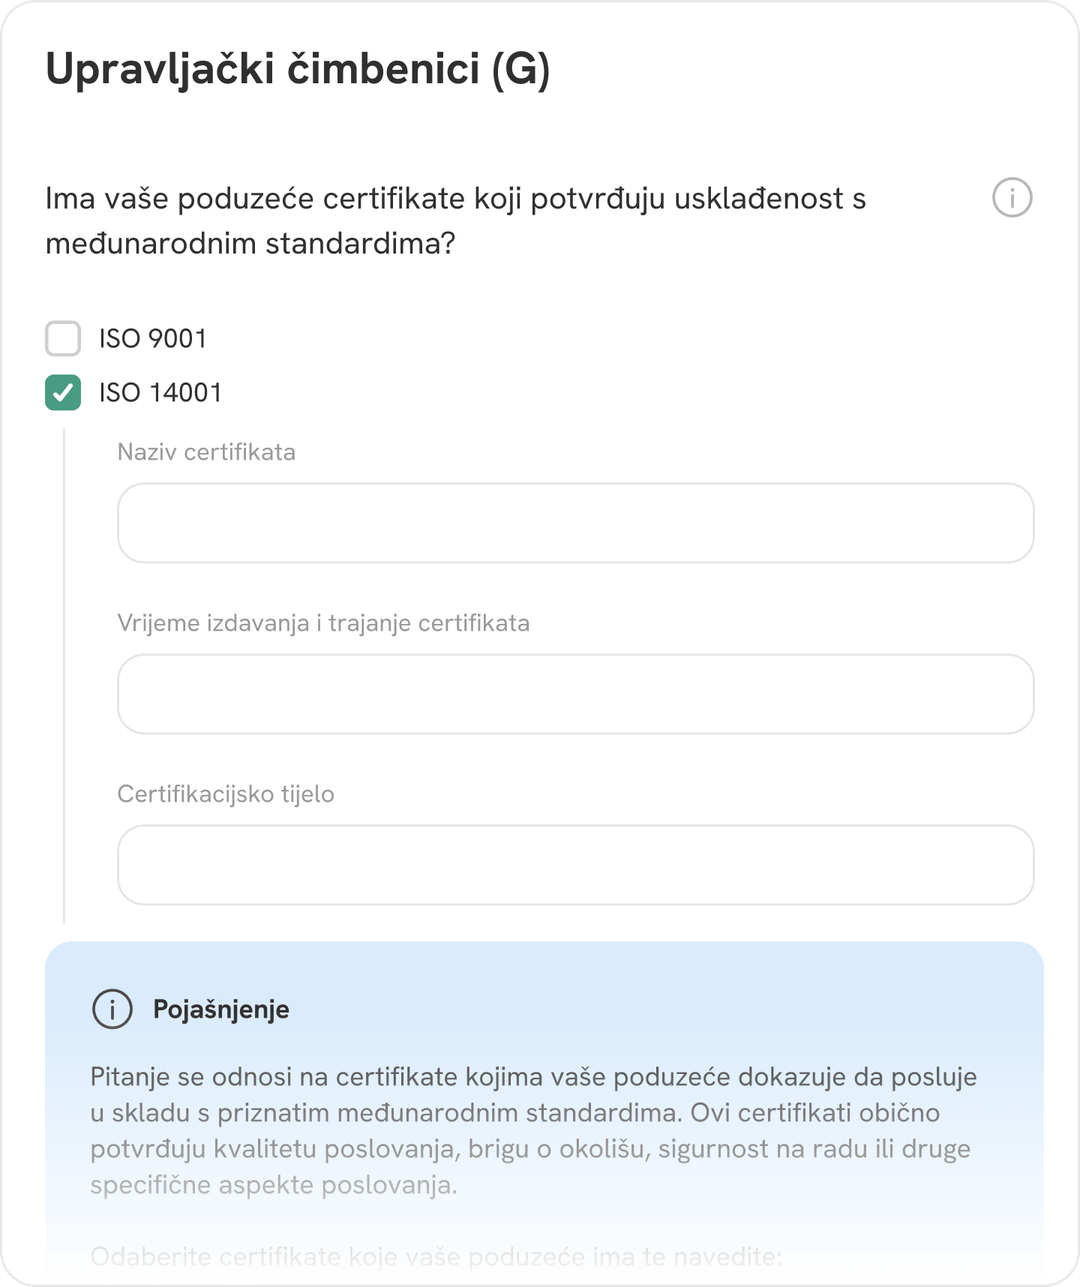Viewport: 1080px width, 1287px height.
Task: Click the "Pojašnjenje" heading text
Action: coord(221,1009)
